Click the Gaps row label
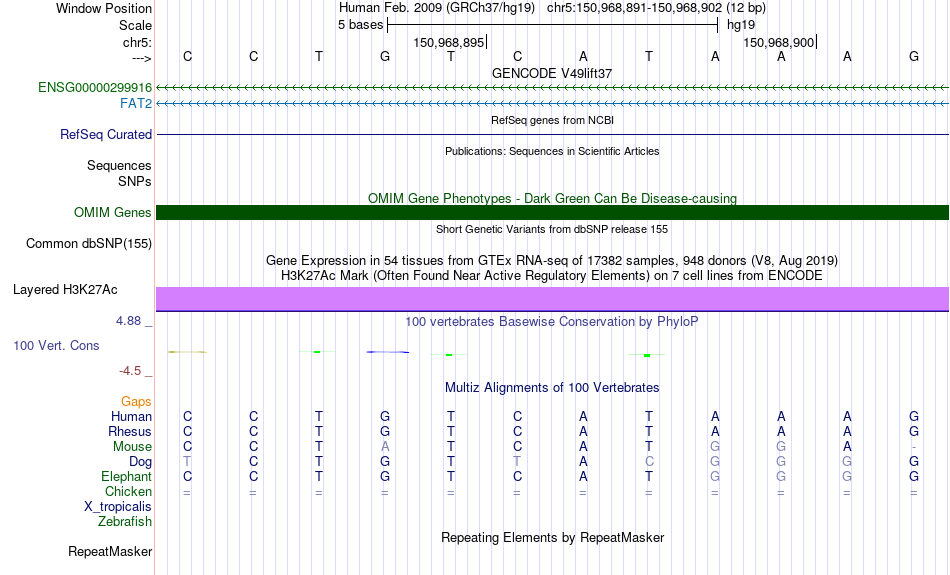Viewport: 950px width, 575px height. point(136,401)
